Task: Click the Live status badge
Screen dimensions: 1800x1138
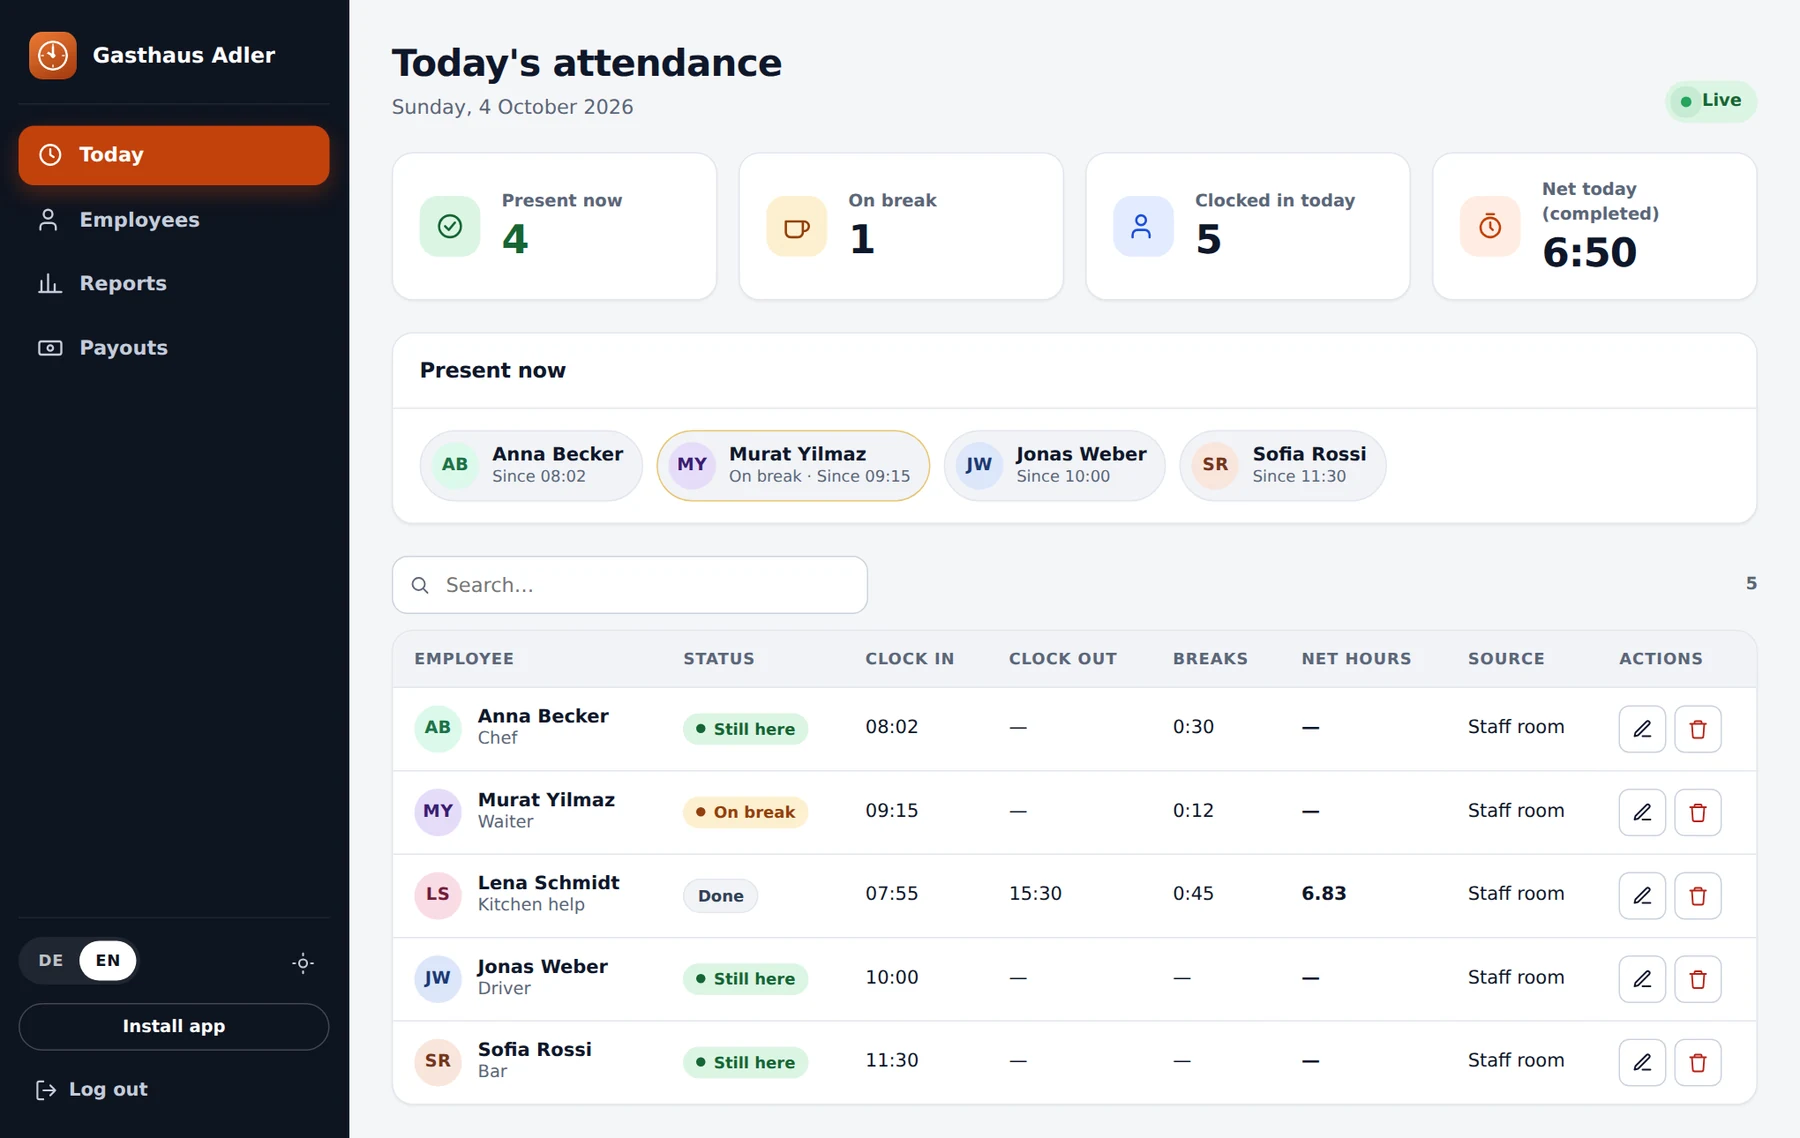Action: [x=1711, y=101]
